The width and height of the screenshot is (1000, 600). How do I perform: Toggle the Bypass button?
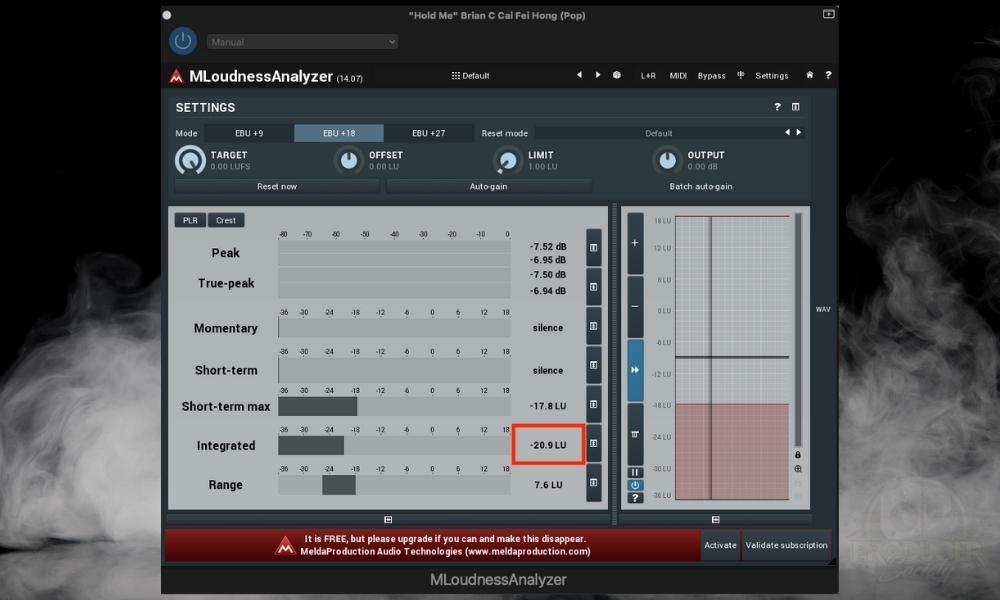click(712, 76)
